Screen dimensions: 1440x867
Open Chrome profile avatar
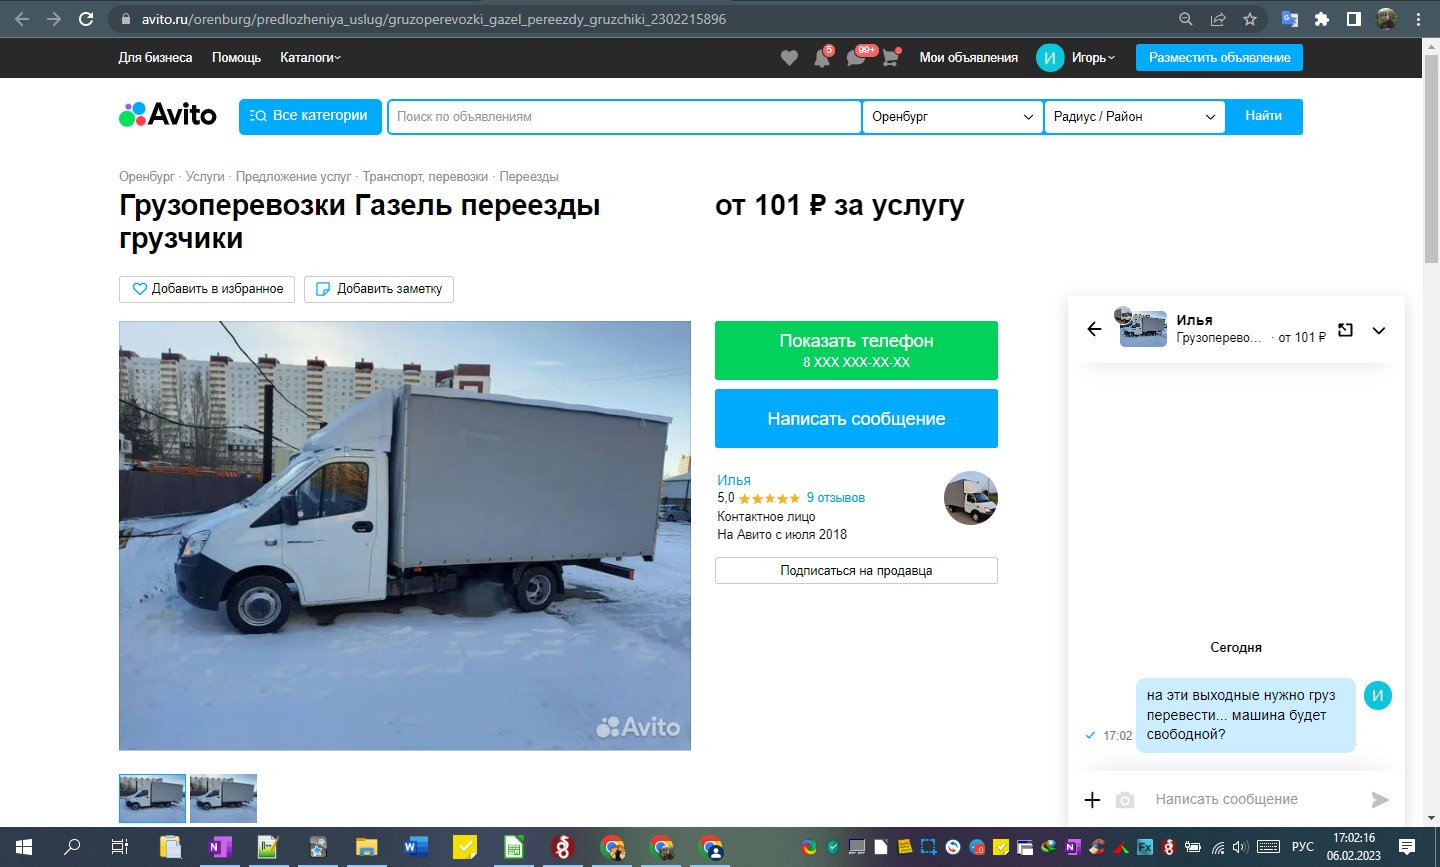click(x=1386, y=19)
